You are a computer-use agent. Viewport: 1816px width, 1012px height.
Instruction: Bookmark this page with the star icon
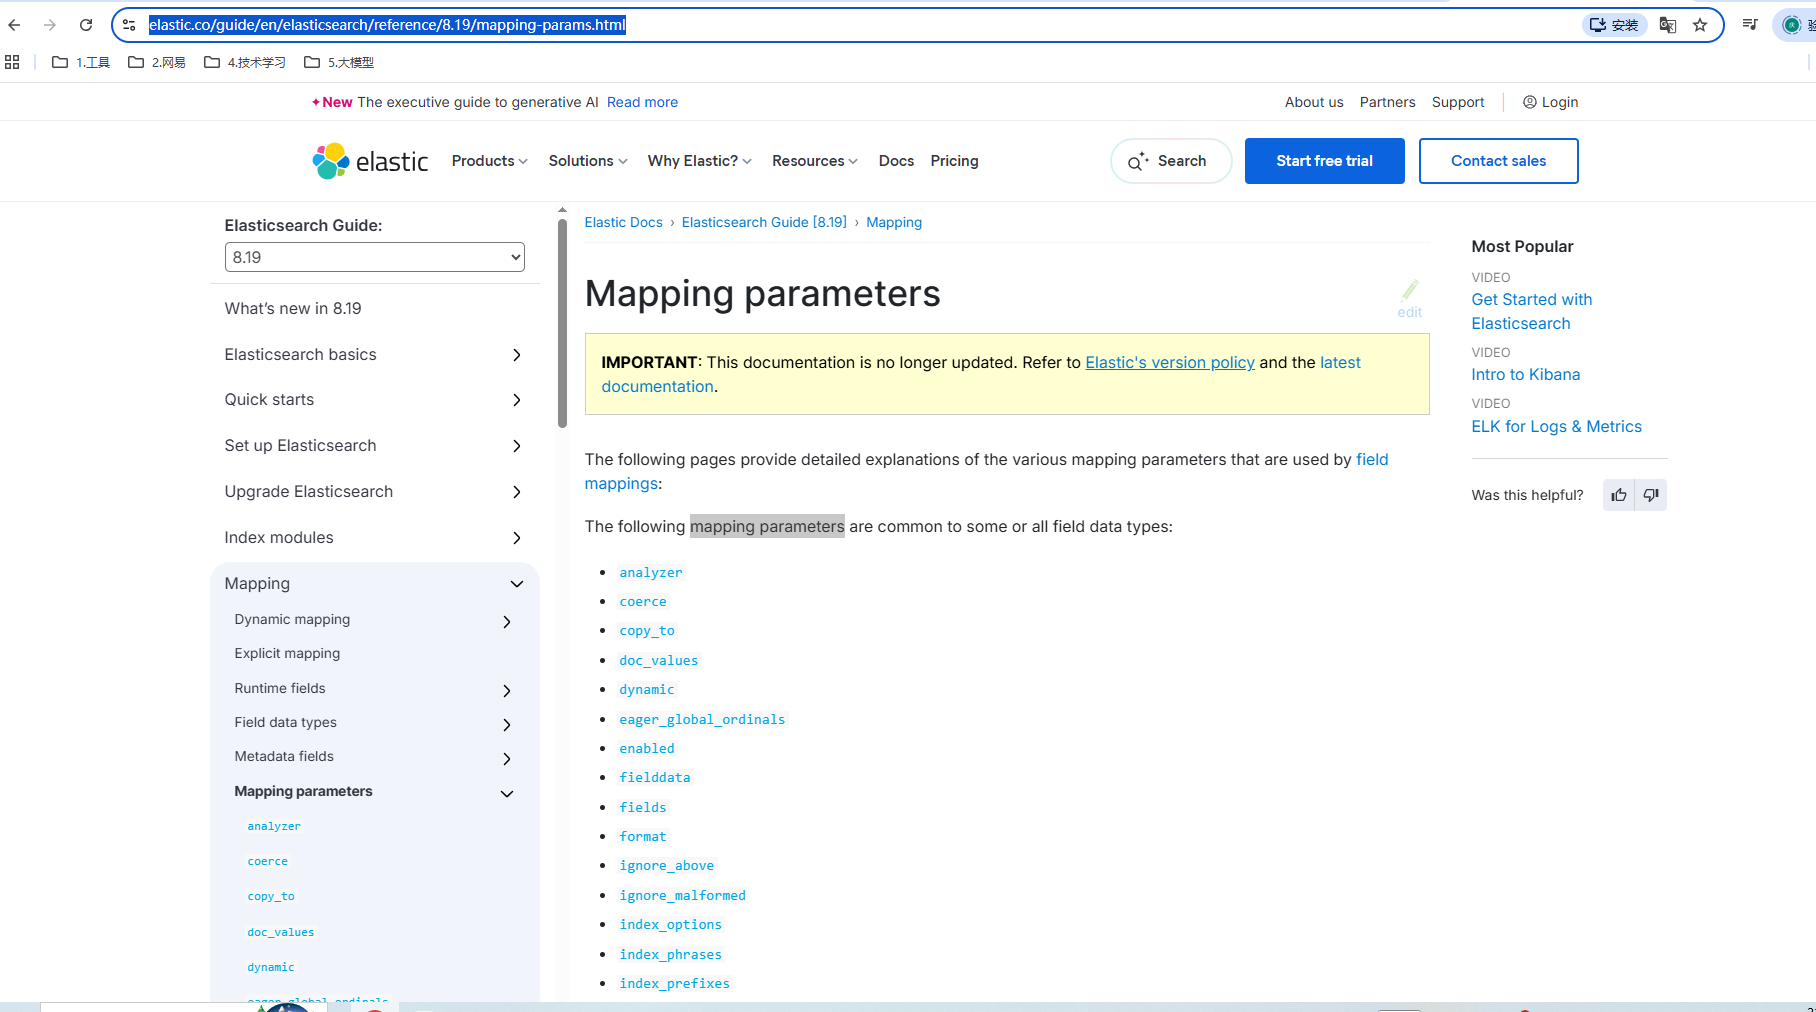click(x=1700, y=25)
